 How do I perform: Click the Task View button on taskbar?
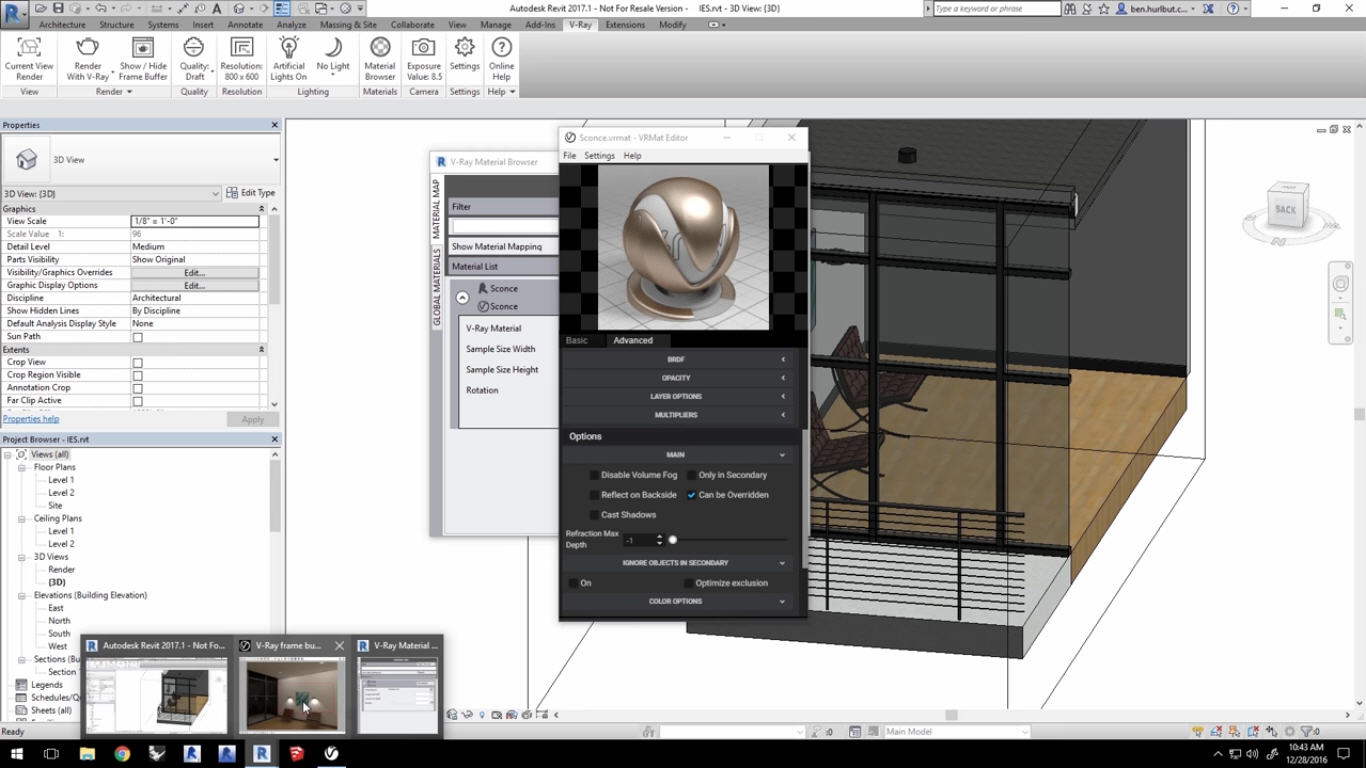[52, 754]
